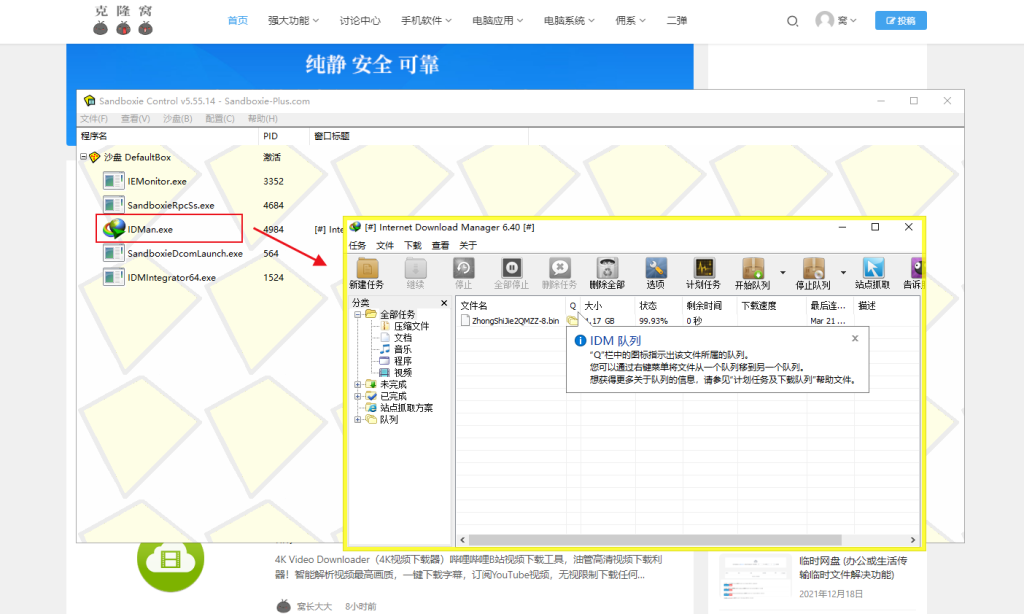The image size is (1024, 614).
Task: Close the 分类 categories panel
Action: (444, 303)
